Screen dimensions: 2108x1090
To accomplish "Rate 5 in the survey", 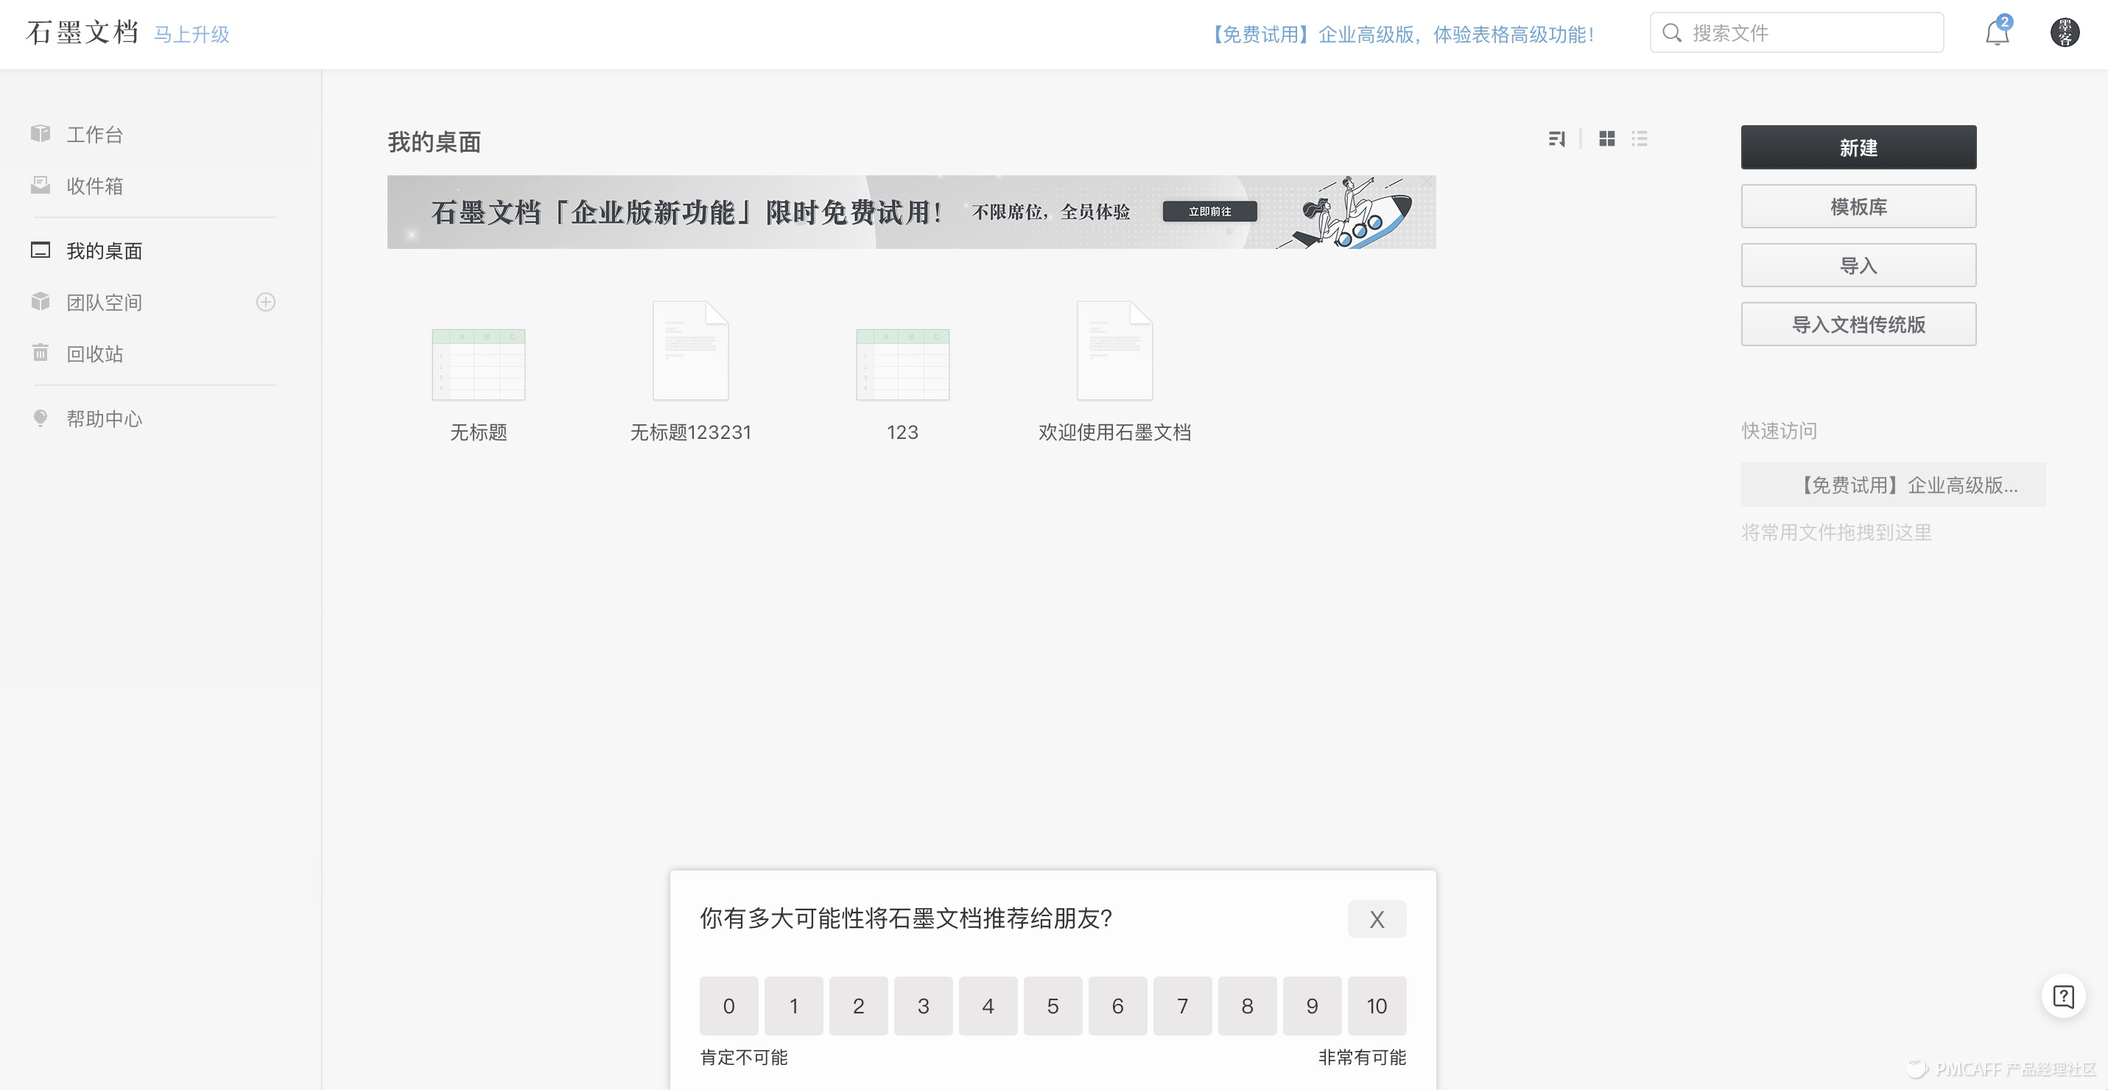I will (x=1053, y=1006).
